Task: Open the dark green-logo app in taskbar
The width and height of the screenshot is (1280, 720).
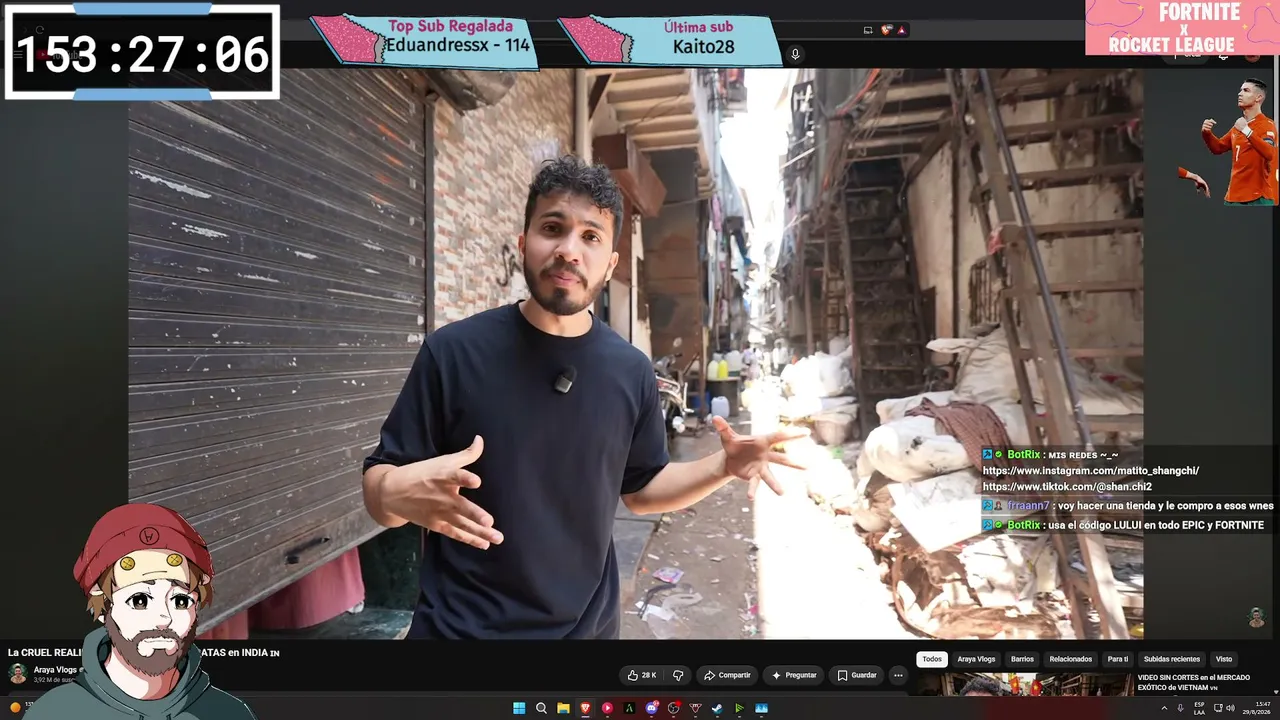Action: click(x=629, y=708)
